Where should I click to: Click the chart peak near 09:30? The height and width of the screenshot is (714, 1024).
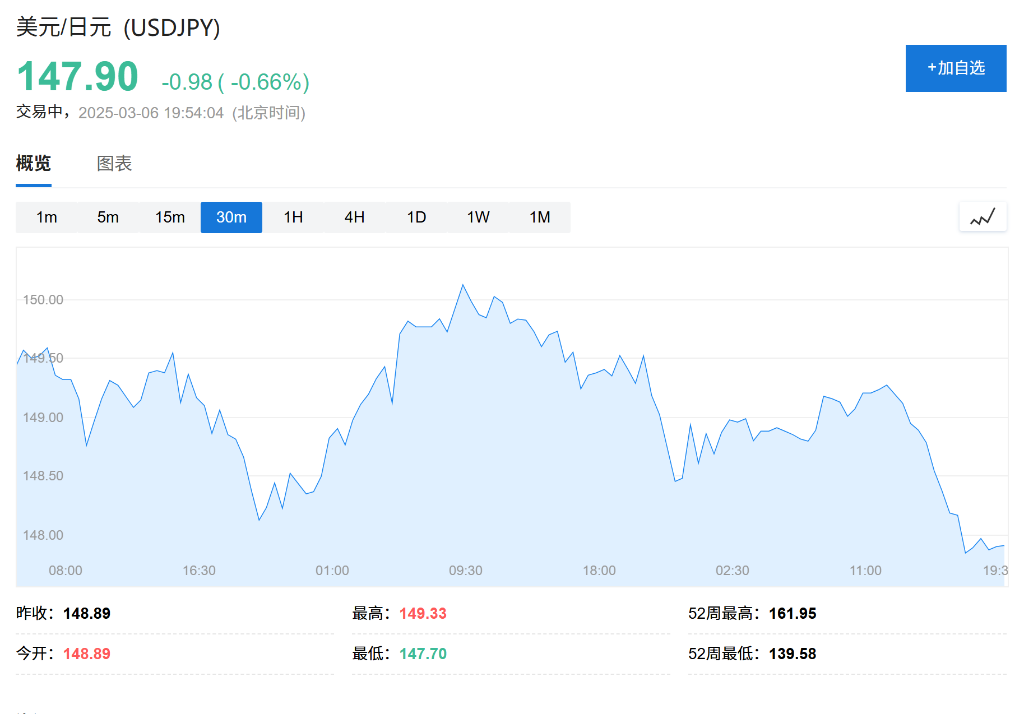pos(462,285)
